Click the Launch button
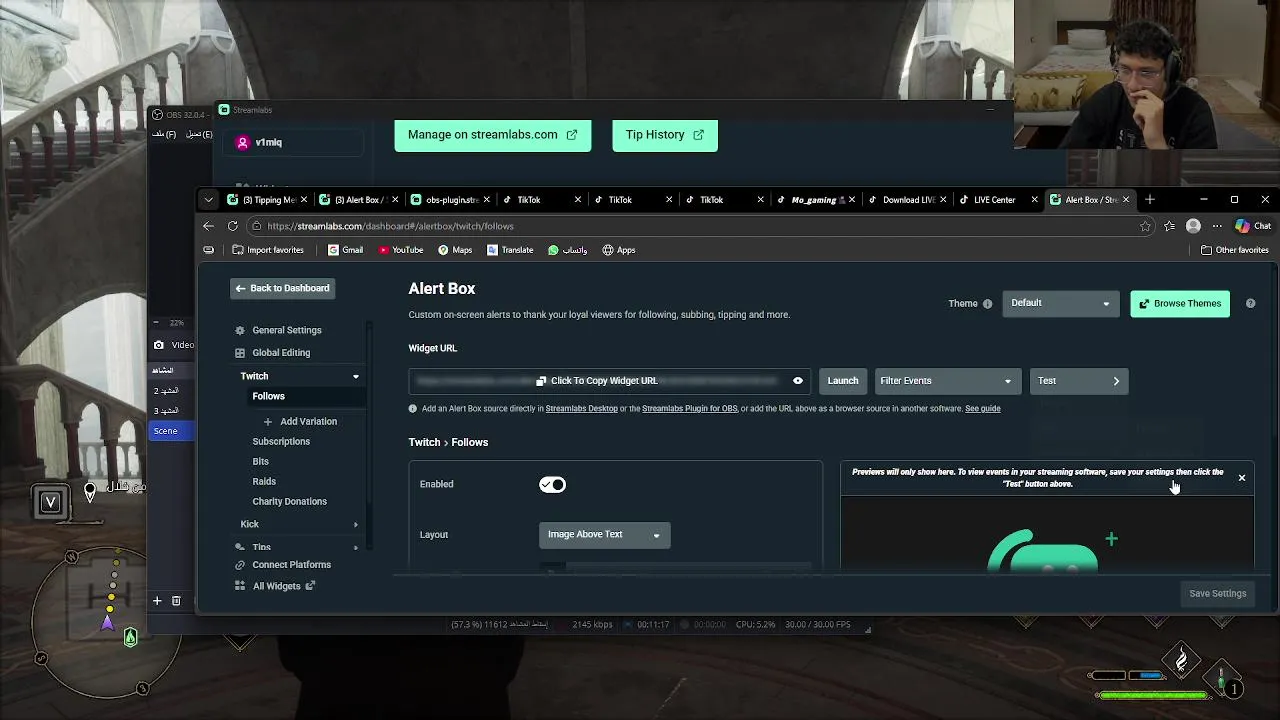This screenshot has width=1280, height=720. point(843,381)
